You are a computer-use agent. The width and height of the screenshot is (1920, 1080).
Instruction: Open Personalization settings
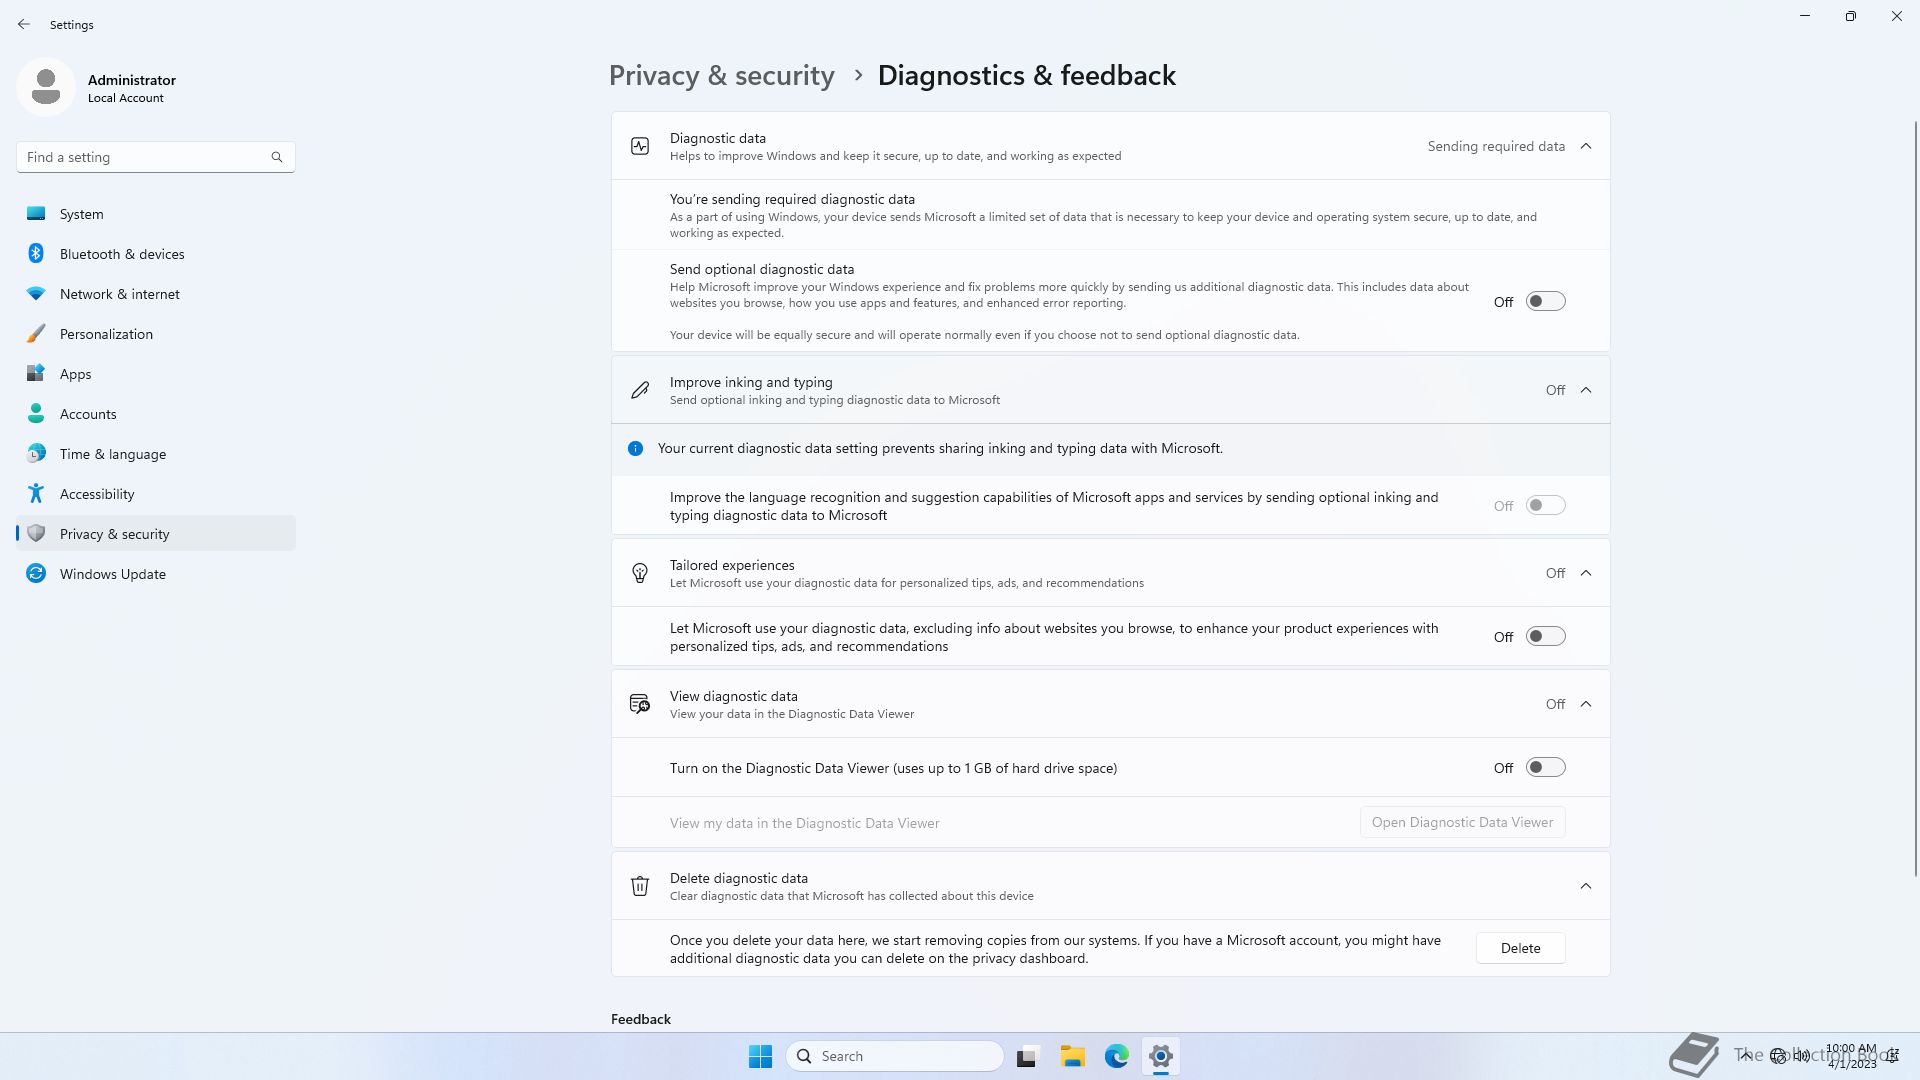tap(156, 334)
